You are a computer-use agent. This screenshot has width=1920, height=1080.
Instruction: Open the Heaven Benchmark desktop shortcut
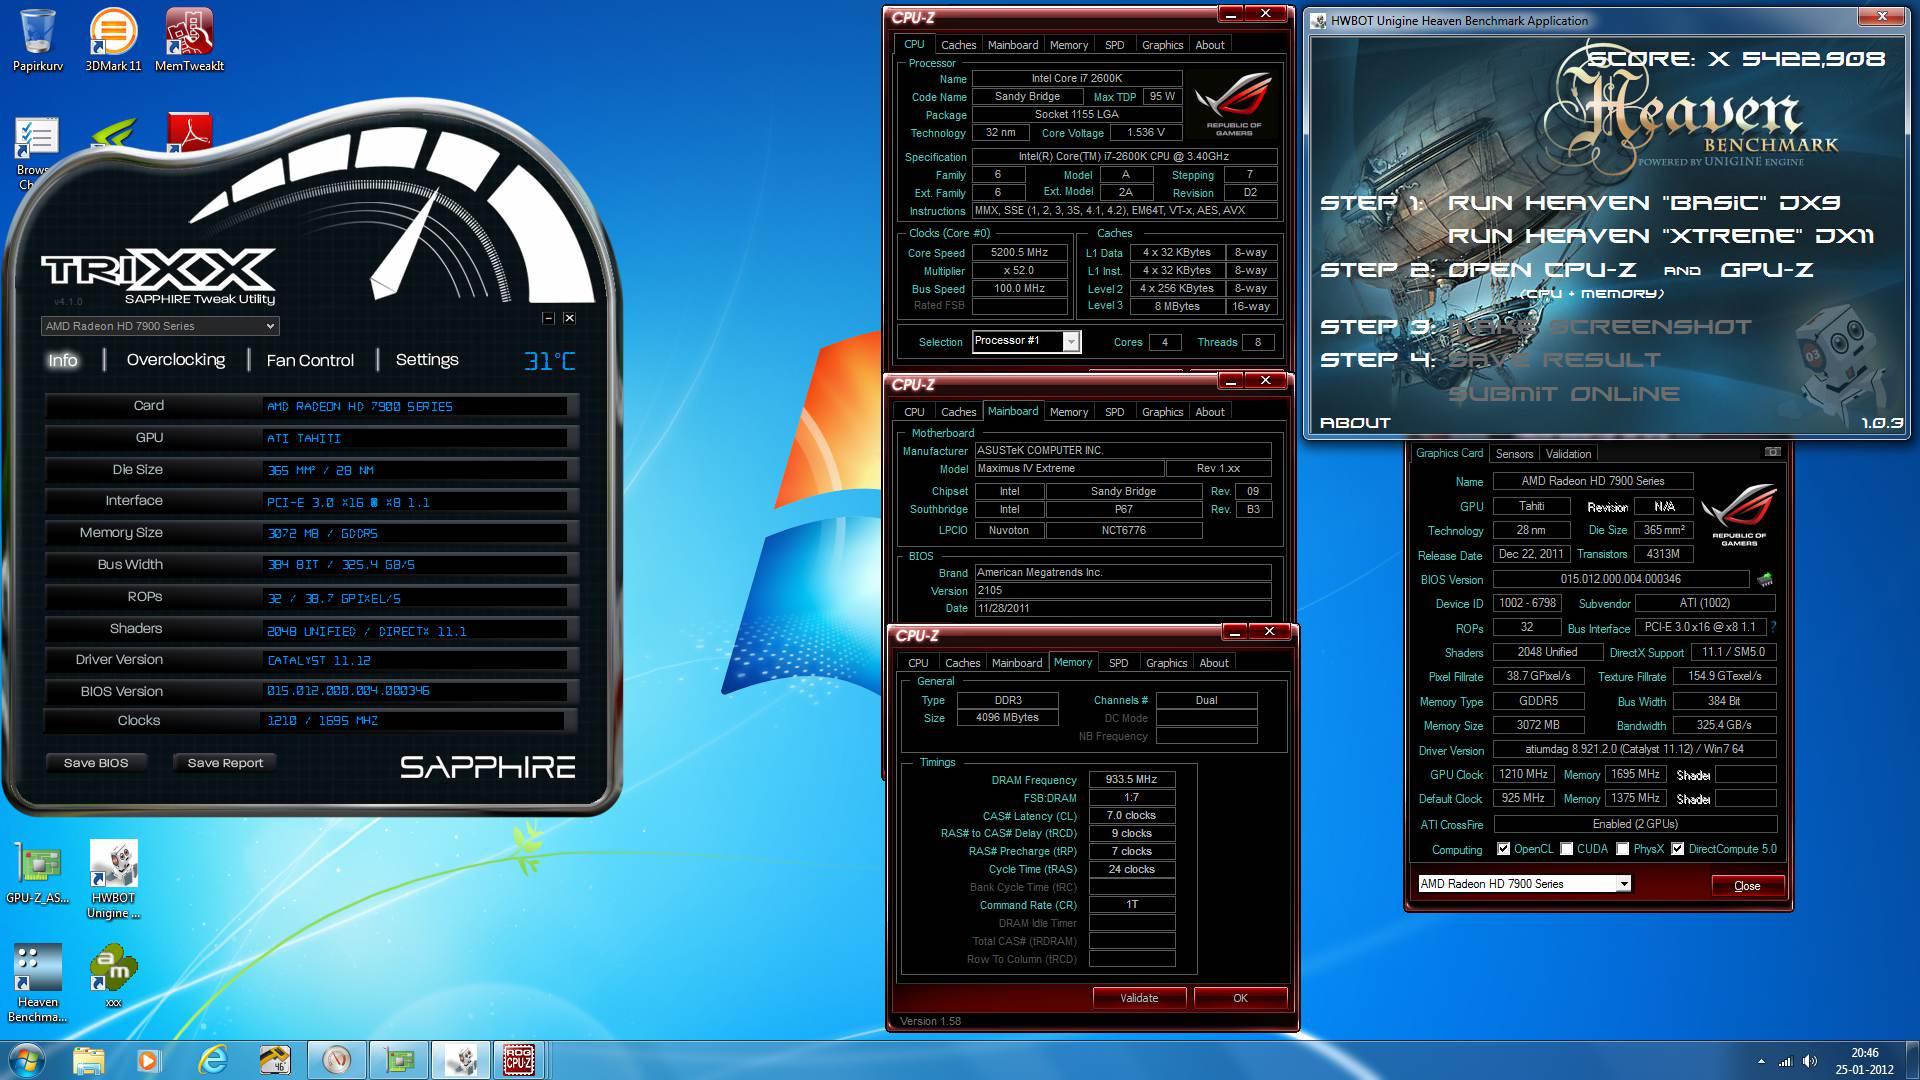(38, 983)
